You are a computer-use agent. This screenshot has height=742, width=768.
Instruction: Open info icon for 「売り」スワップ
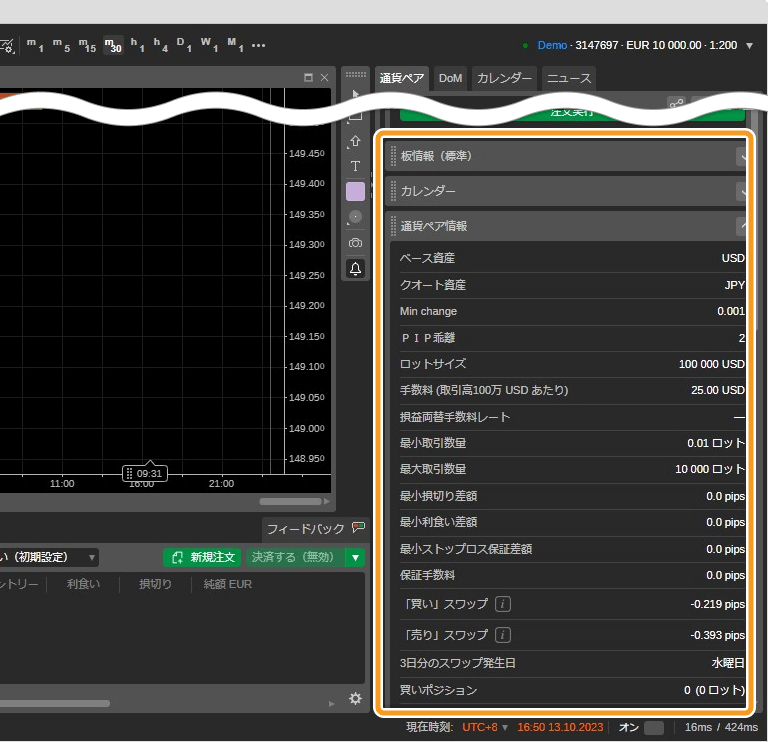[503, 635]
